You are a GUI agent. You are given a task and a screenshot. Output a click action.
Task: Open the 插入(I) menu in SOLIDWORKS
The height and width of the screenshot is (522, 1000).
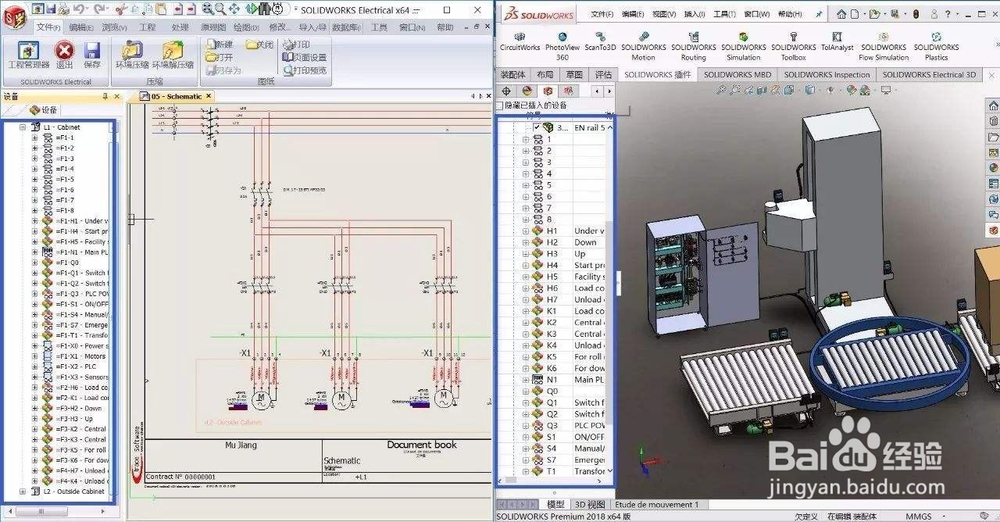pyautogui.click(x=695, y=13)
